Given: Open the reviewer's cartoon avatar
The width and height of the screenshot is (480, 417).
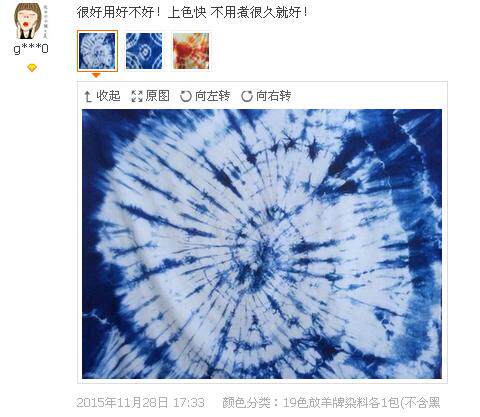Looking at the screenshot, I should [31, 21].
